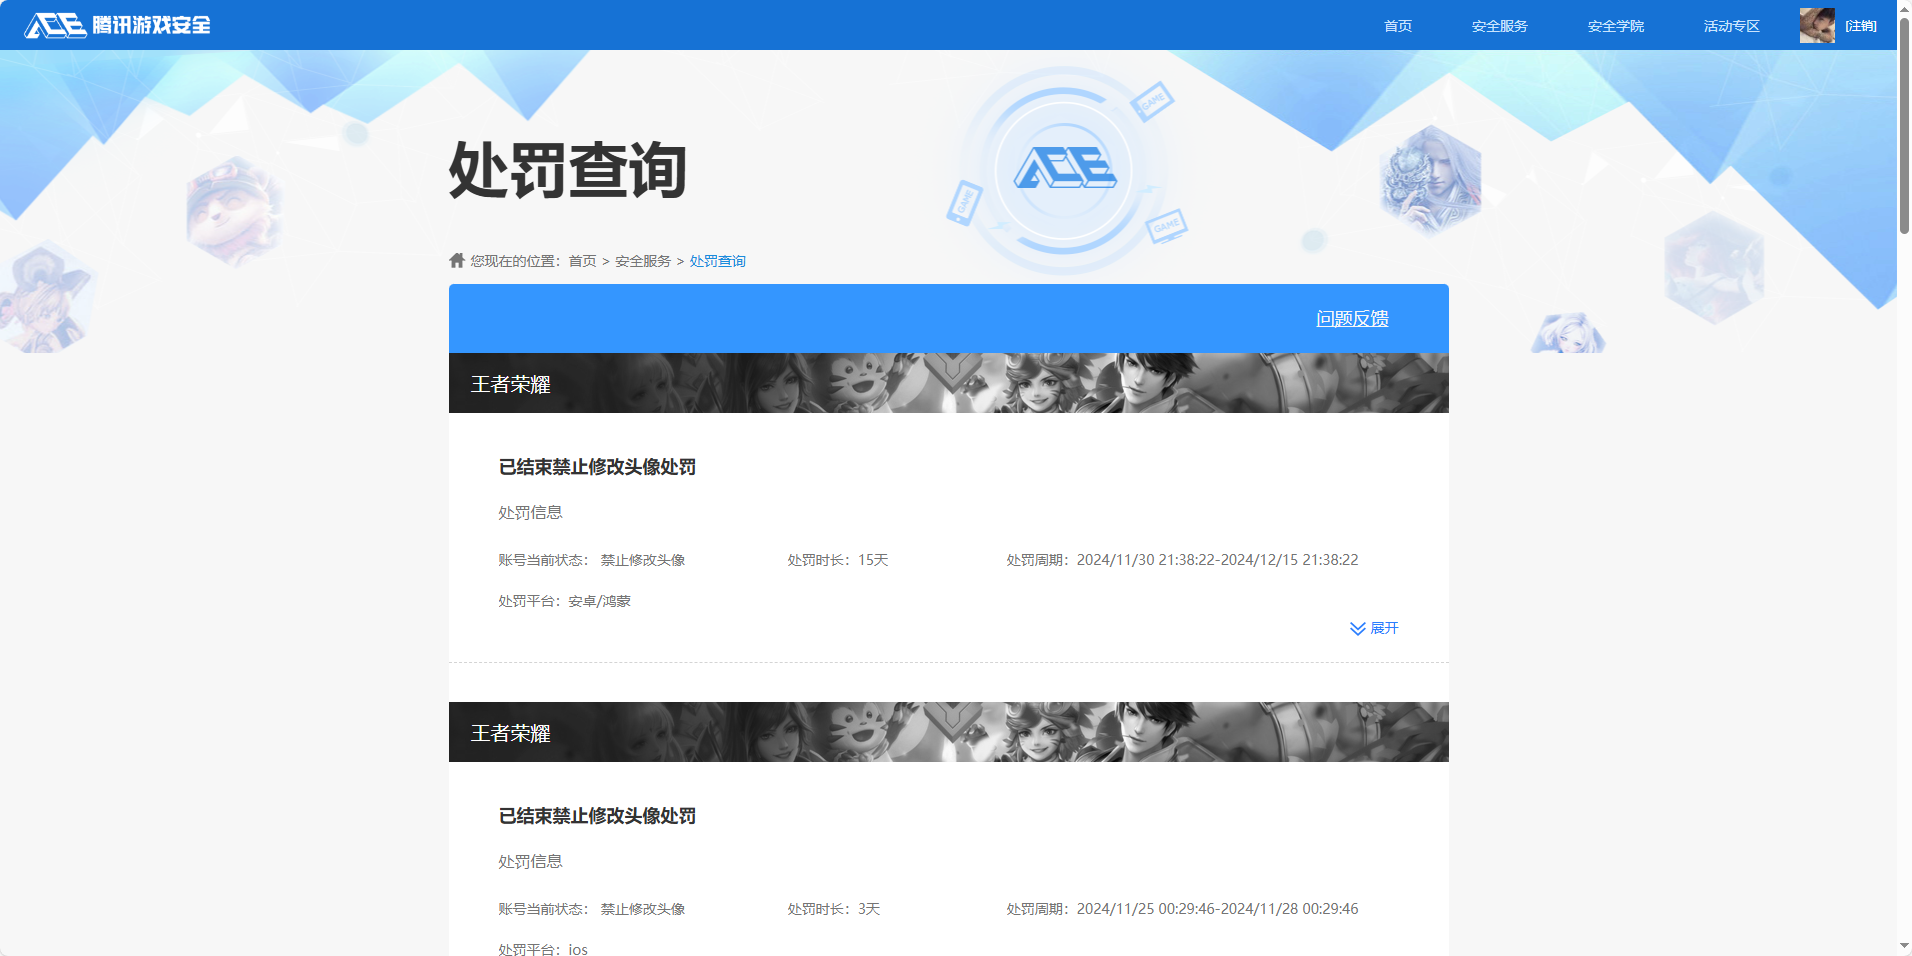This screenshot has width=1912, height=956.
Task: Select the 安全服务 breadcrumb entry
Action: point(642,260)
